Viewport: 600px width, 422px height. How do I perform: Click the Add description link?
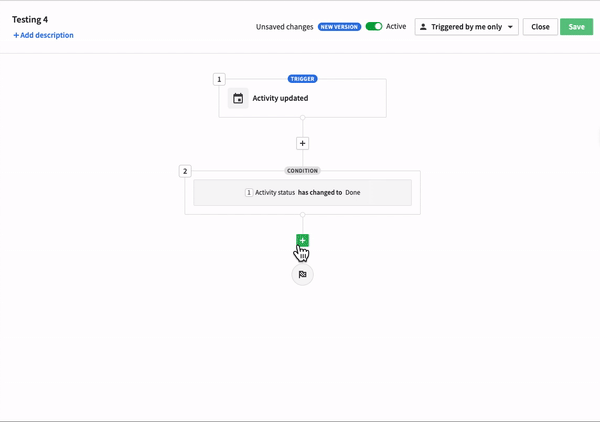(x=44, y=35)
